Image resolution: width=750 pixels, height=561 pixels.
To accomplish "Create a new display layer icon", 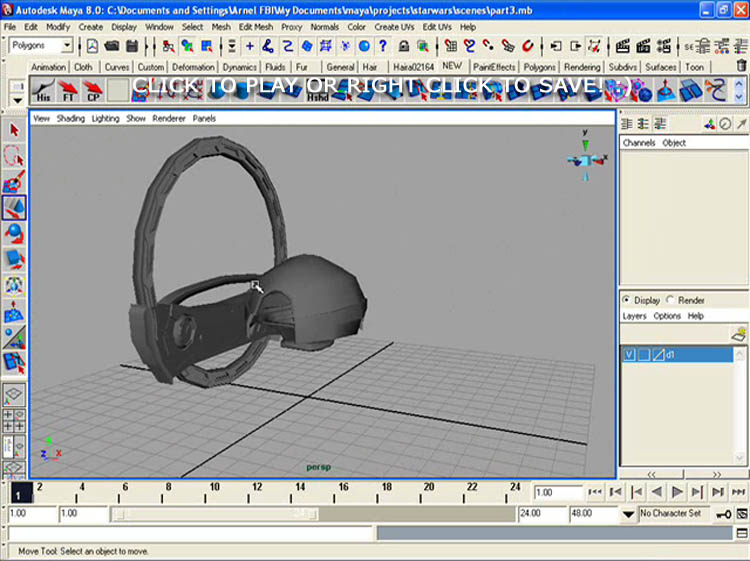I will pos(738,335).
